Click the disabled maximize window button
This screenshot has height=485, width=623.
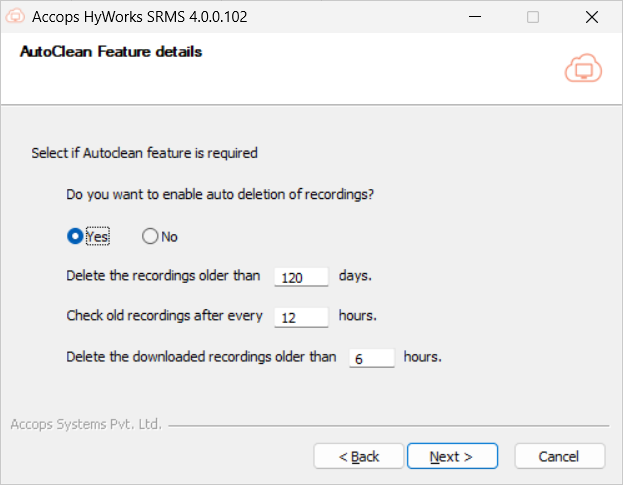(533, 17)
